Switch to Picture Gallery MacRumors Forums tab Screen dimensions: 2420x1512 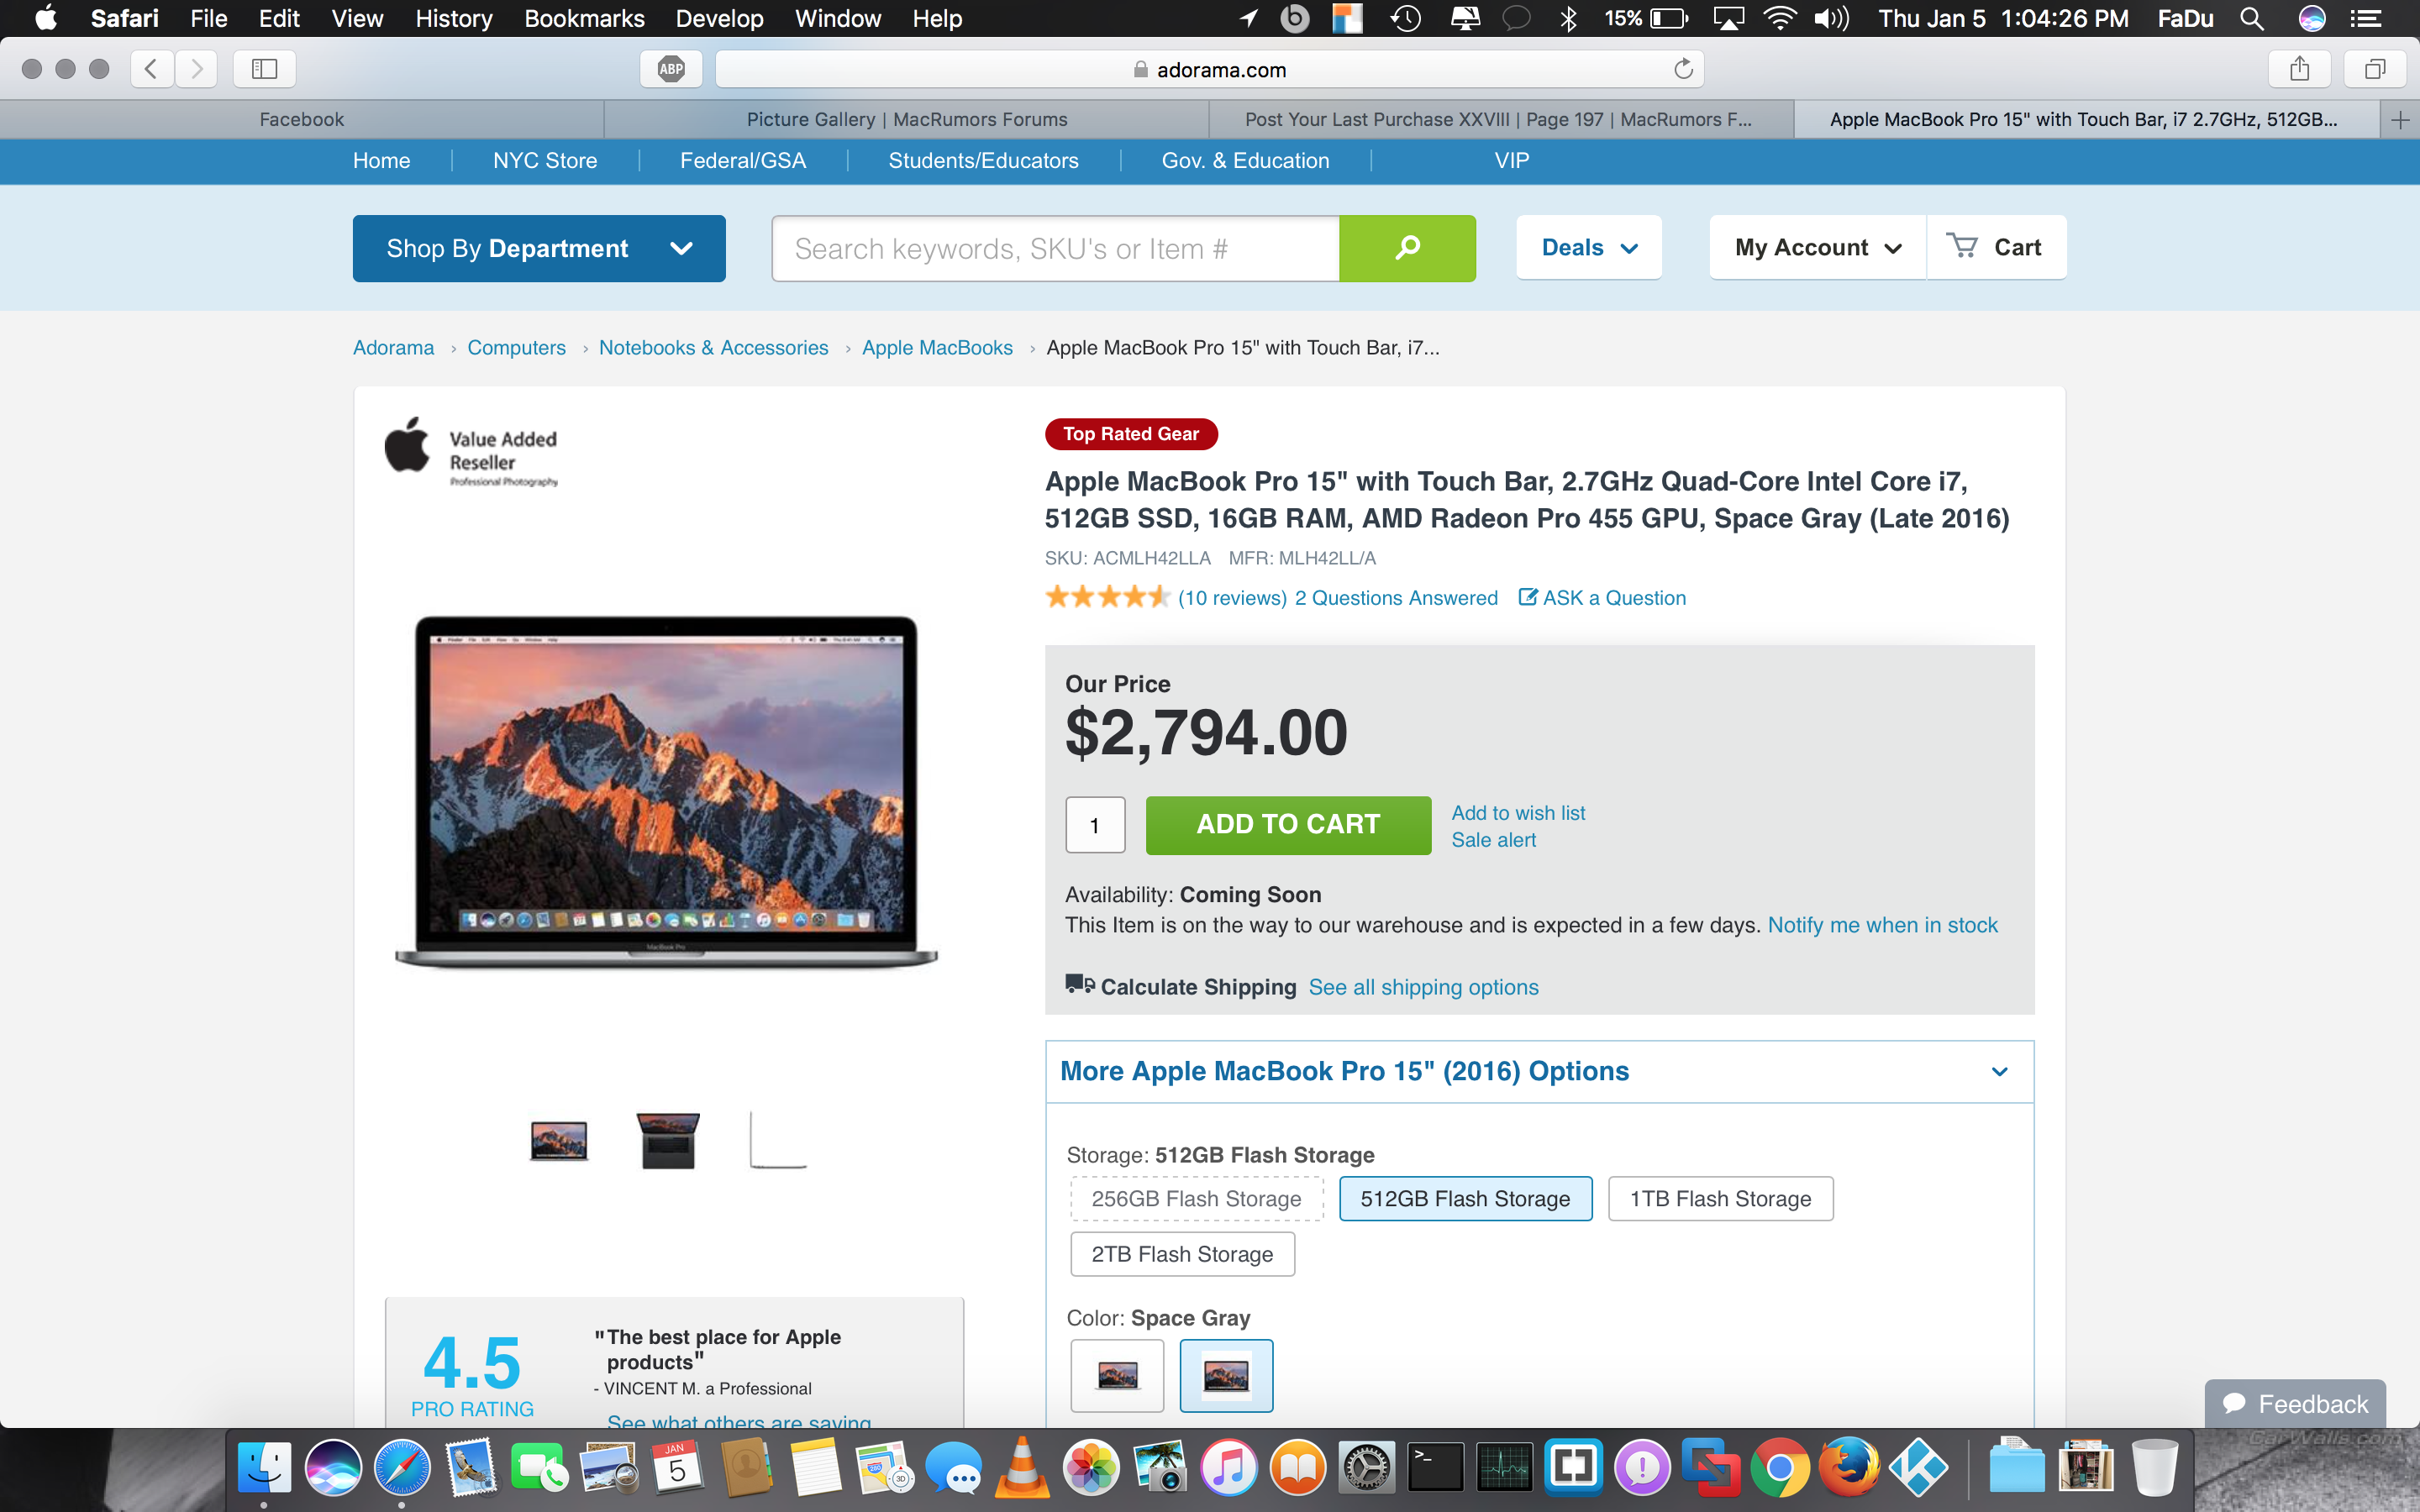click(907, 120)
